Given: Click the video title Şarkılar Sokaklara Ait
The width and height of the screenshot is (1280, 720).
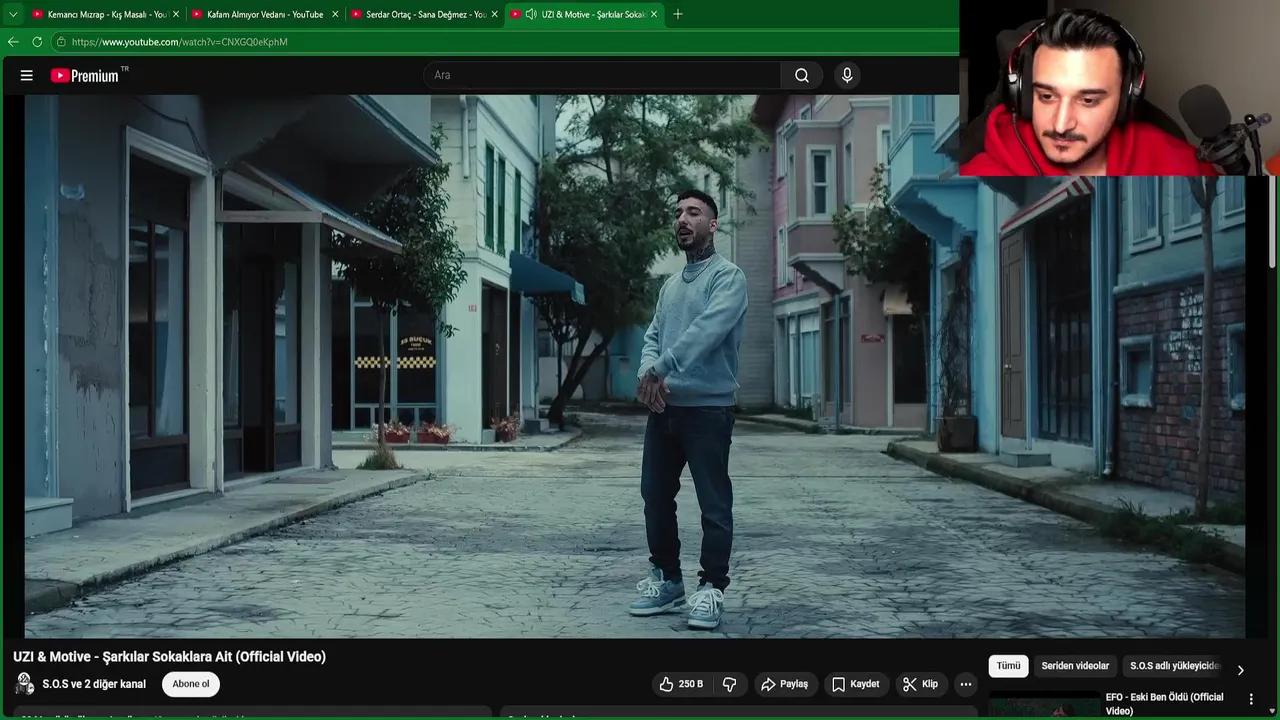Looking at the screenshot, I should 169,657.
